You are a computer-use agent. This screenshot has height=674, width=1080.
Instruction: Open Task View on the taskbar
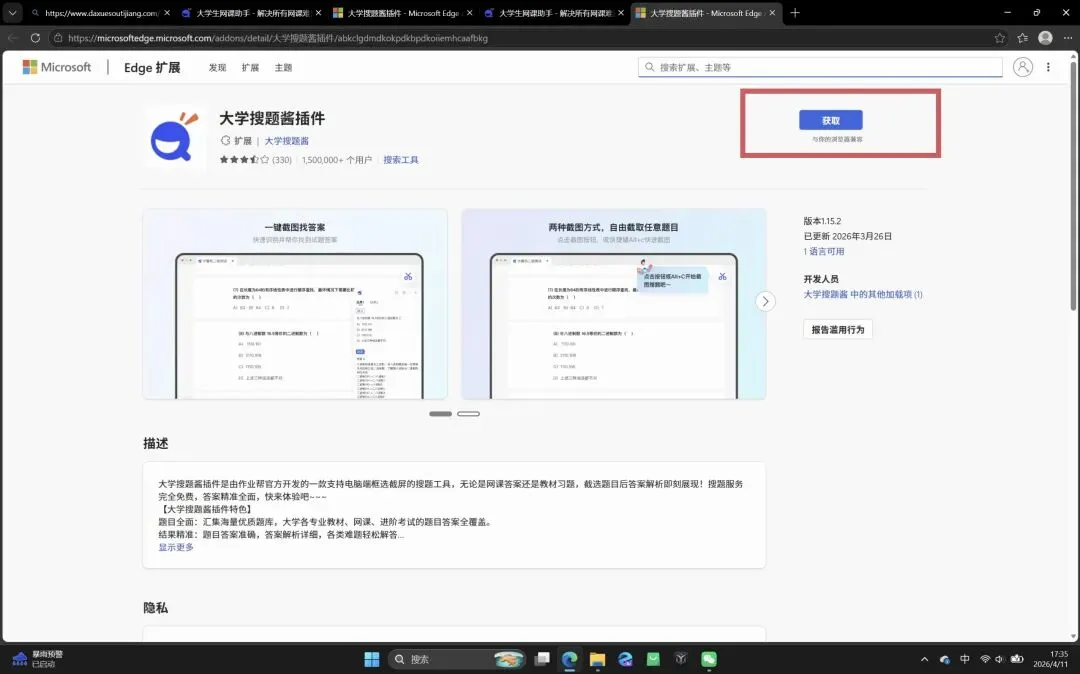tap(542, 659)
